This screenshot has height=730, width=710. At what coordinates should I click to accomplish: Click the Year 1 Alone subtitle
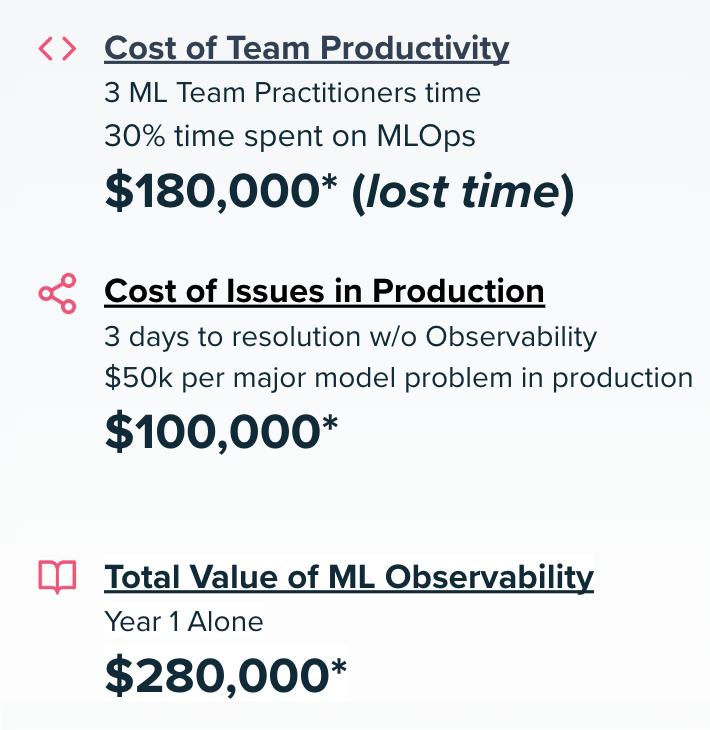(184, 622)
